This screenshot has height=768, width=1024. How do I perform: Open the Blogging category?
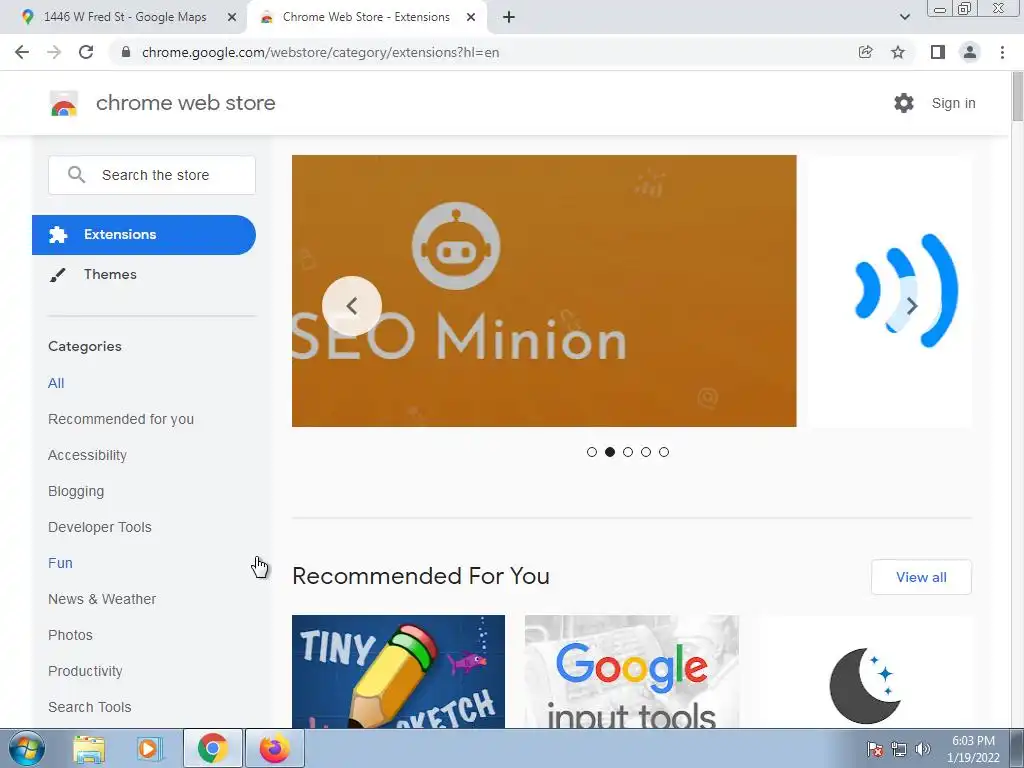pyautogui.click(x=76, y=491)
